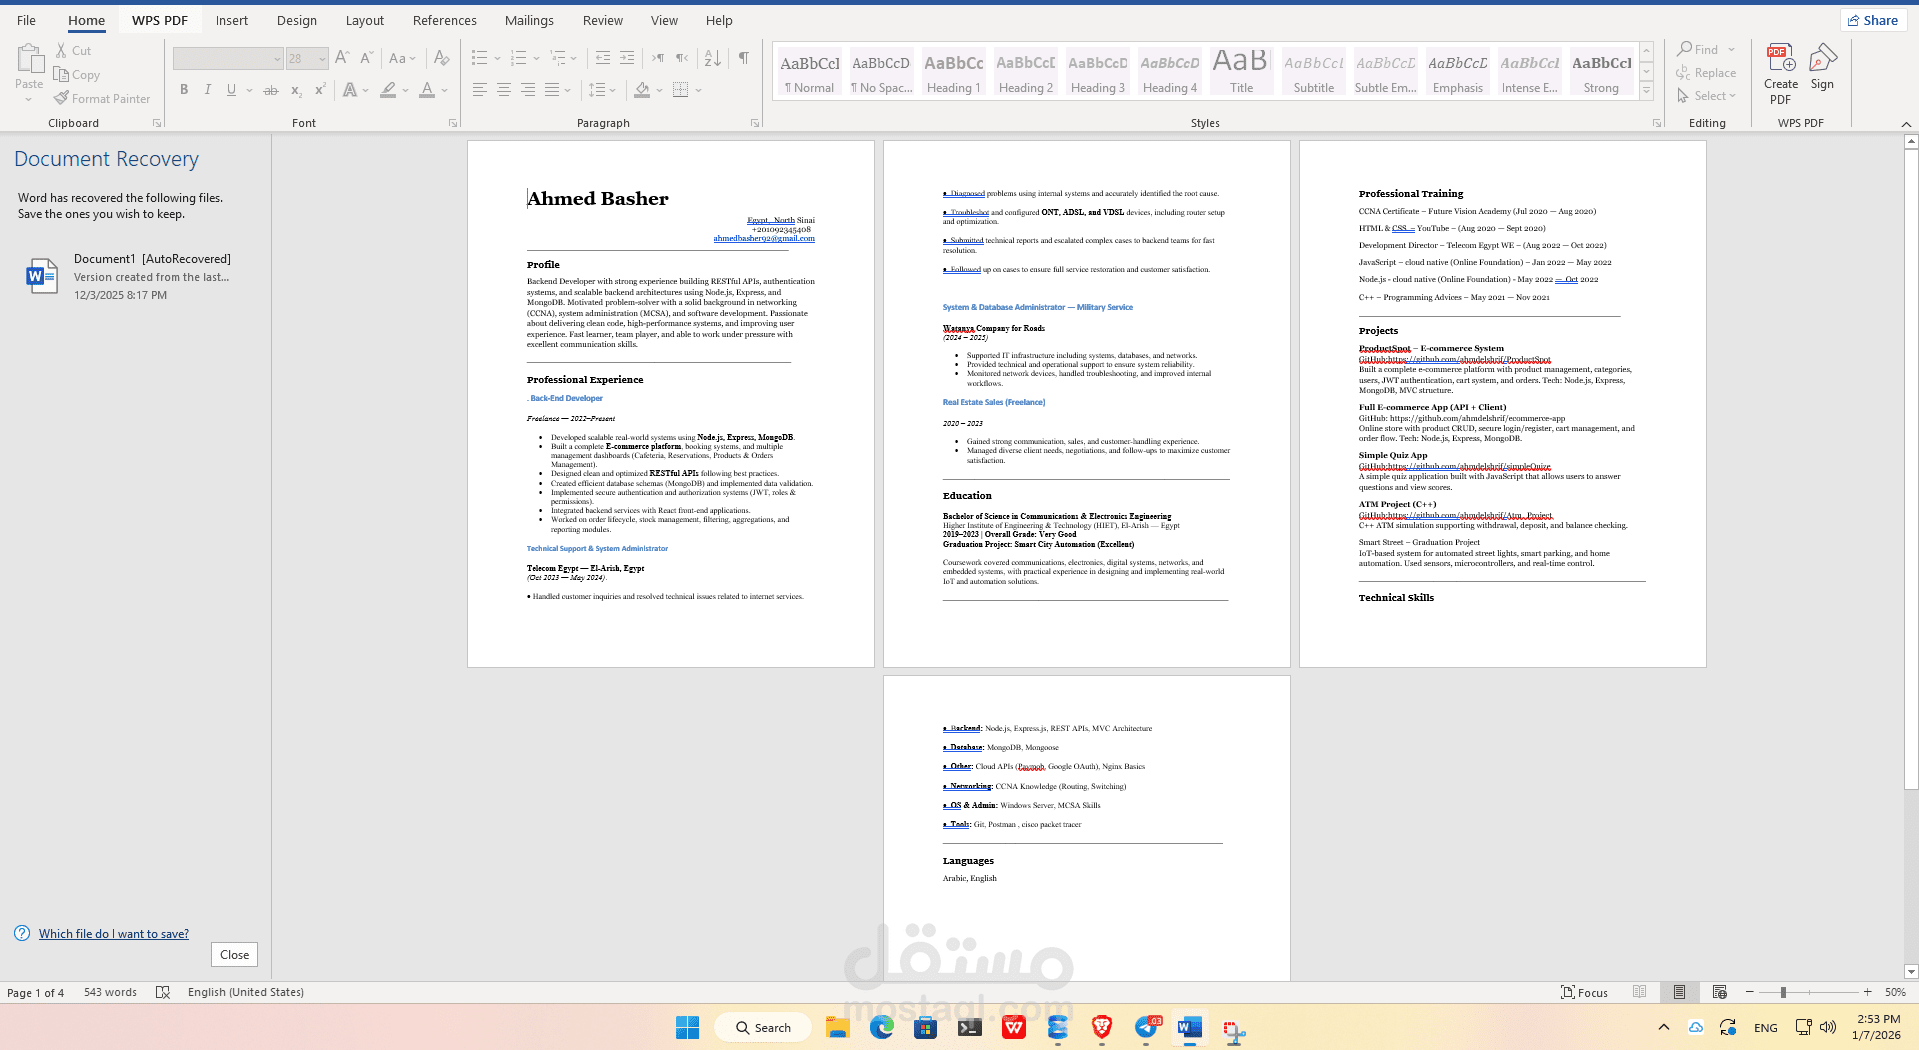Shrink font size with the smaller A icon
This screenshot has height=1050, width=1919.
(x=366, y=58)
